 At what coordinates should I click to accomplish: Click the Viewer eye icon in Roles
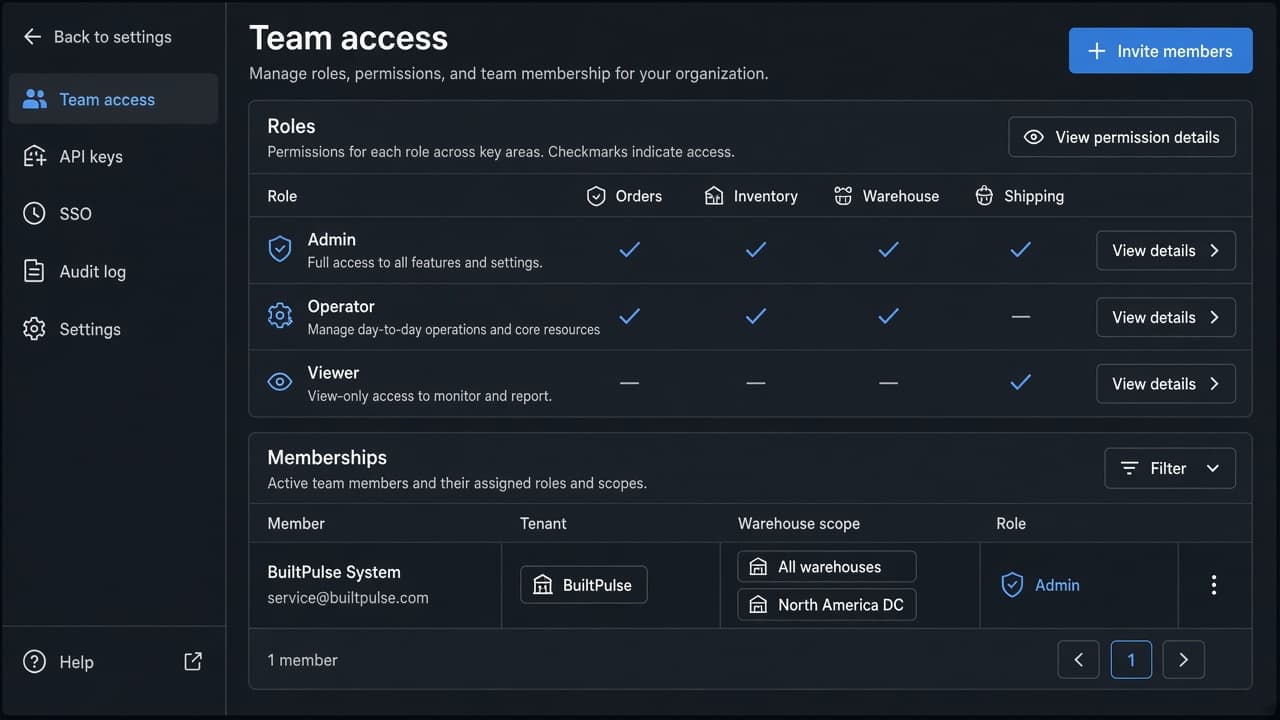click(280, 382)
